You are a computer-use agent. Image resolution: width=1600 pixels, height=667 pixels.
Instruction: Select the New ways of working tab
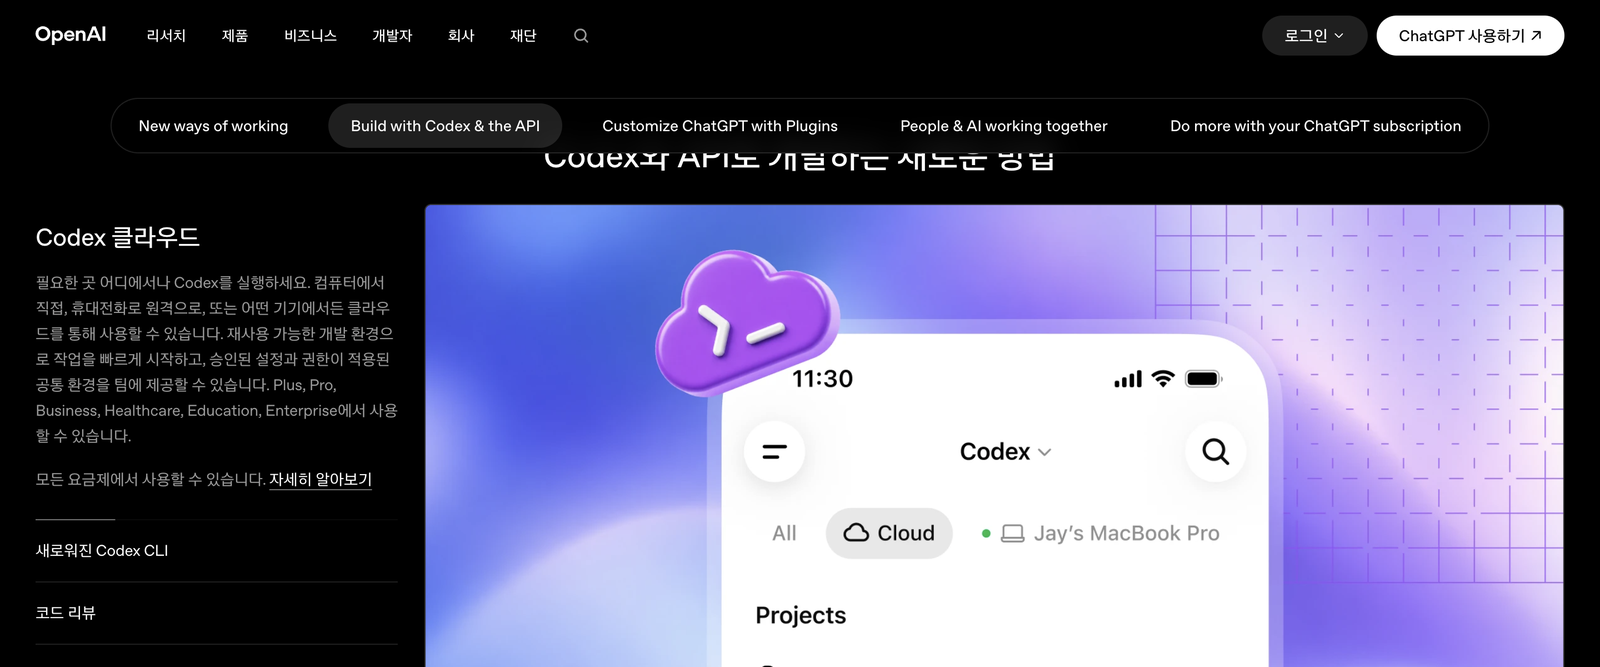click(x=213, y=126)
